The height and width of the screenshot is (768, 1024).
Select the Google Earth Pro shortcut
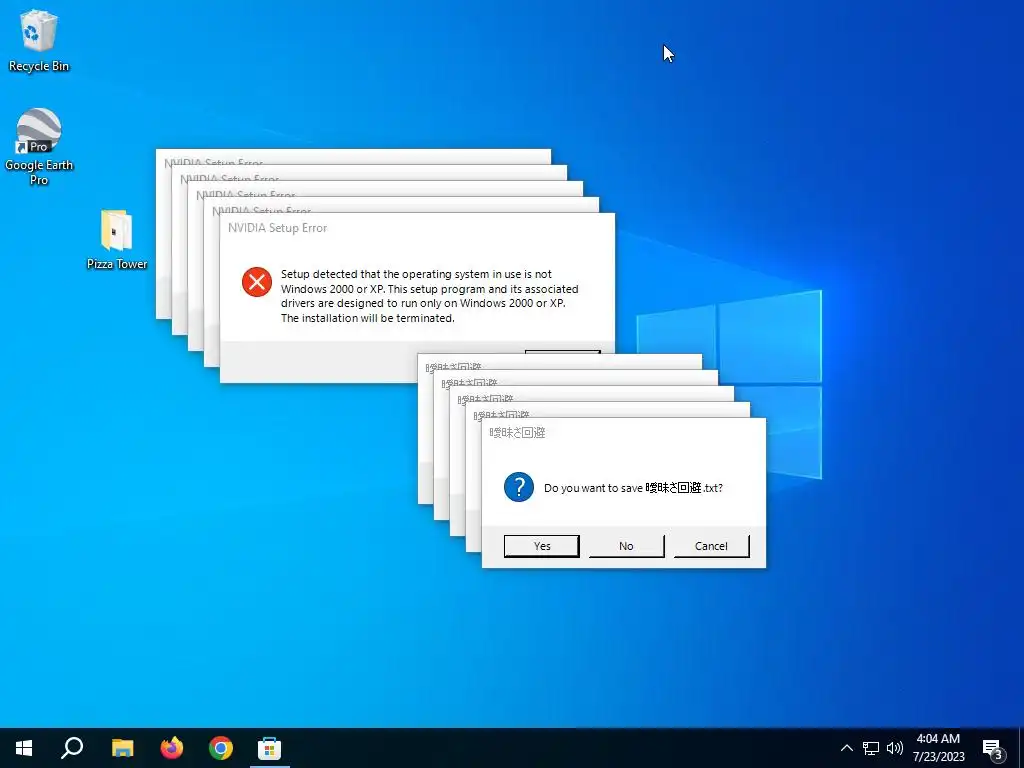pyautogui.click(x=39, y=146)
